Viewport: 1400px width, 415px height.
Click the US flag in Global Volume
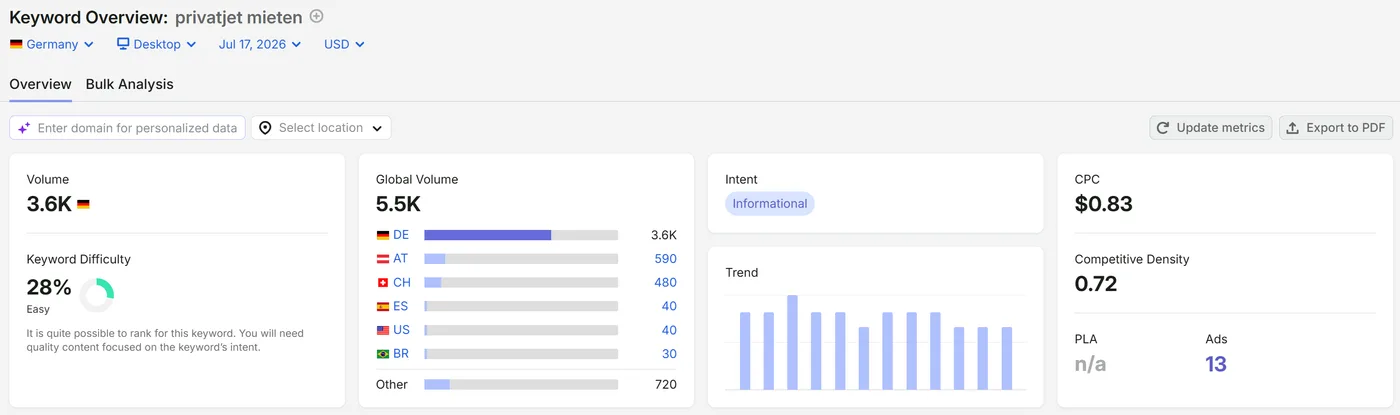pos(382,330)
